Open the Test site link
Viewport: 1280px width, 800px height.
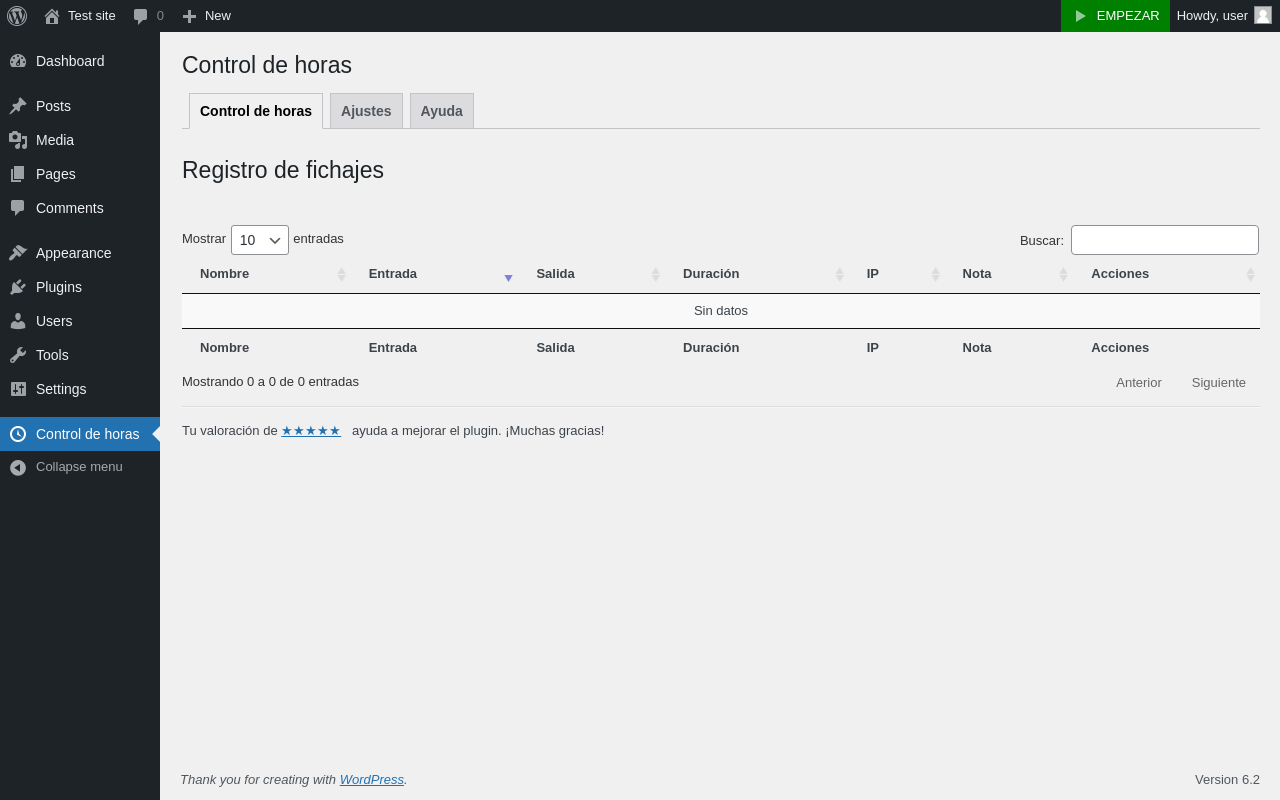coord(80,16)
